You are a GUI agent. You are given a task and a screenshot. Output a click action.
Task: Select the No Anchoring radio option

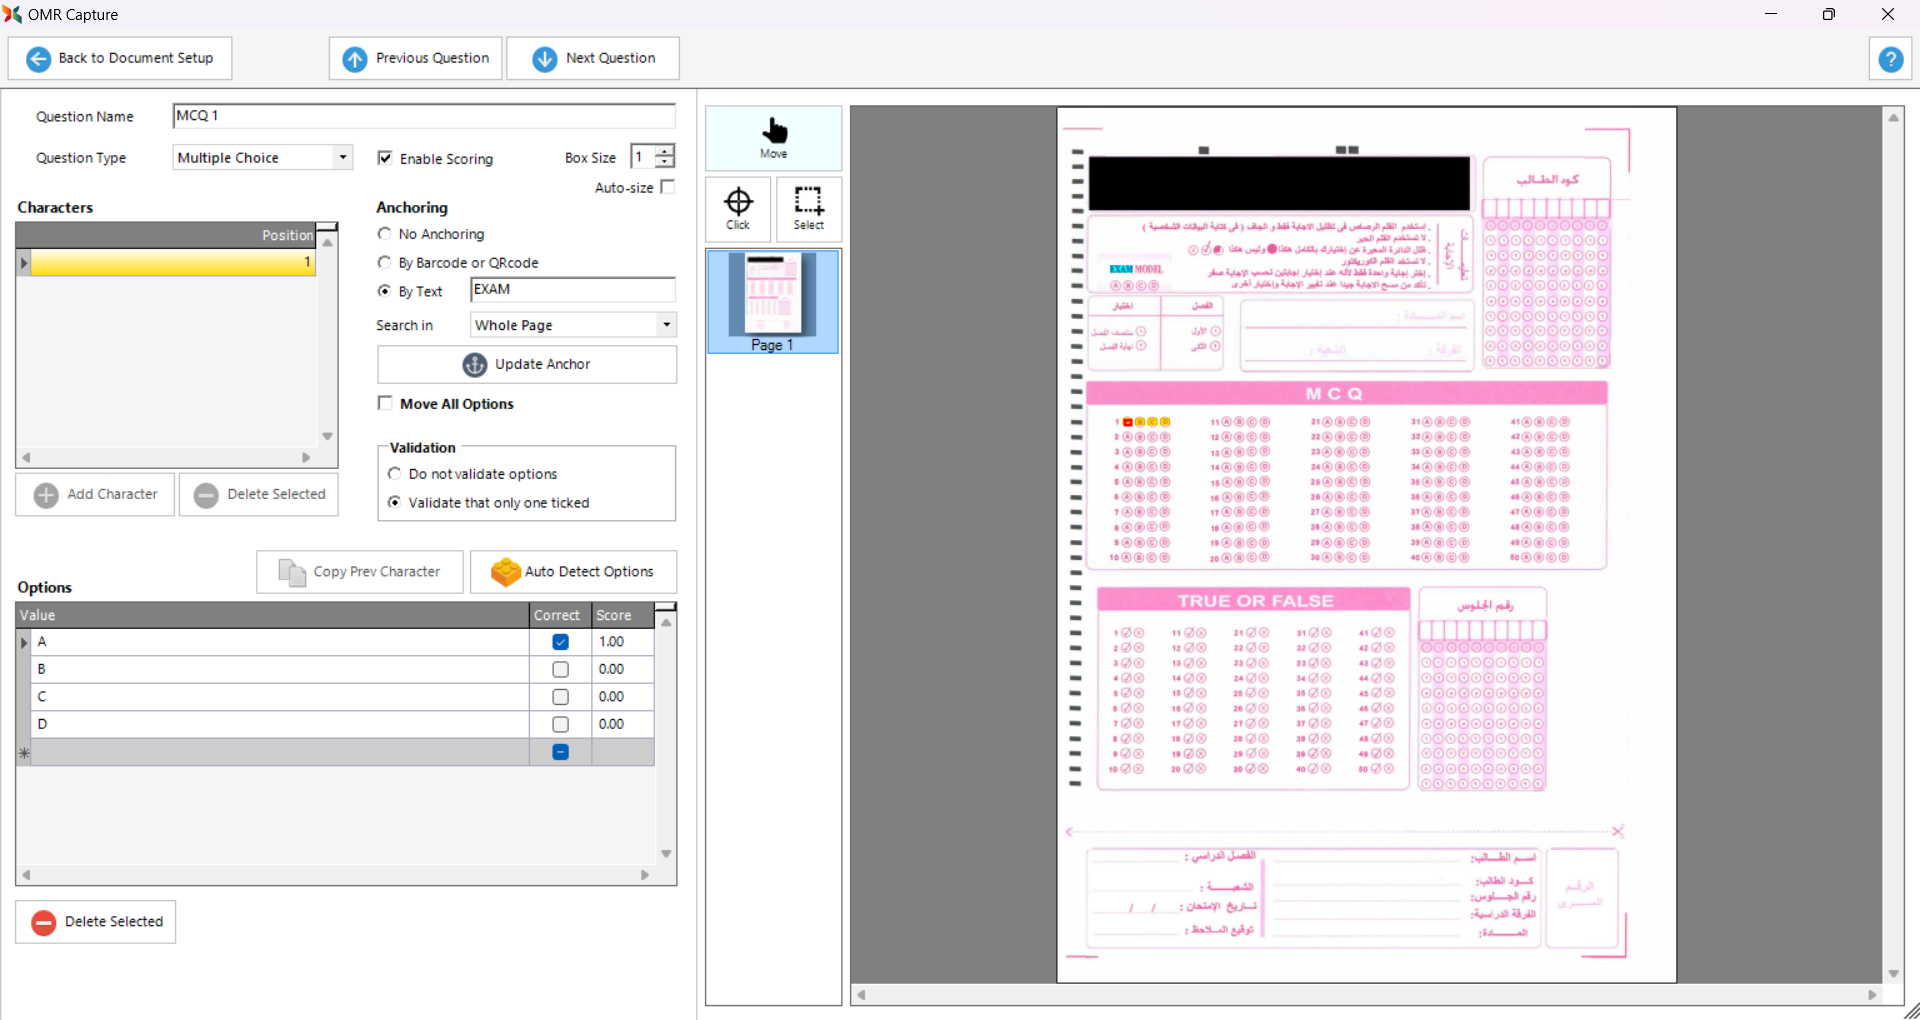click(x=385, y=234)
